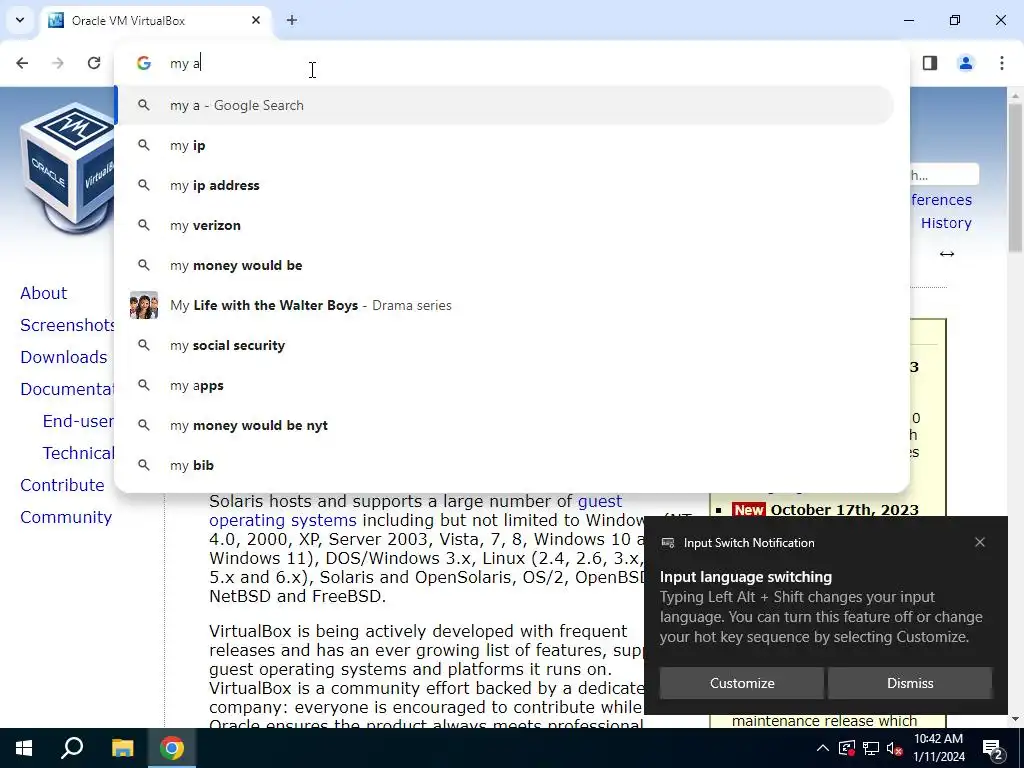Choose the 'my money would be nyt' suggestion
1024x768 pixels.
coord(504,425)
